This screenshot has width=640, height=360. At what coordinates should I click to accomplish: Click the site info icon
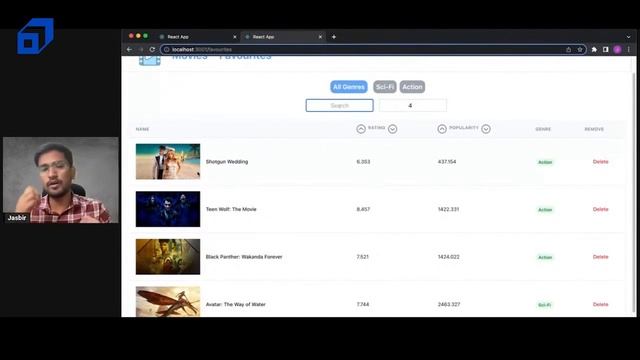167,49
